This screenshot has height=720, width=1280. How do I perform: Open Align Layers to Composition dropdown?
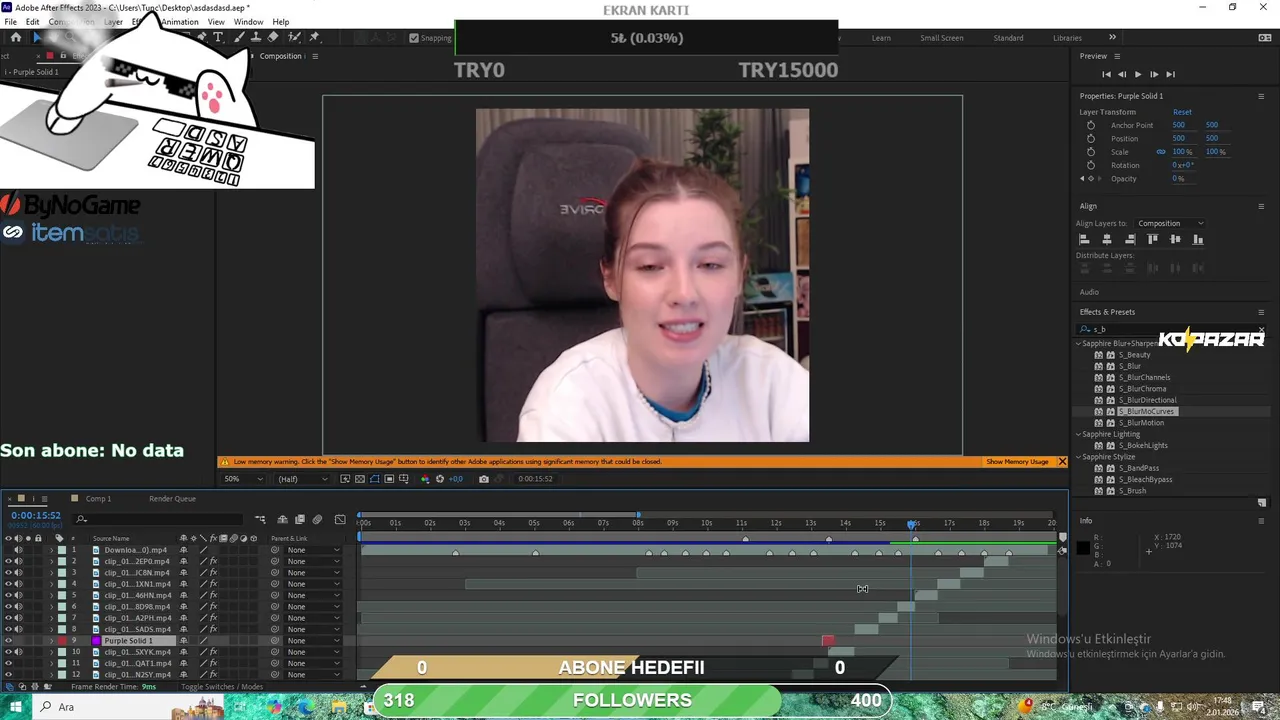point(1170,223)
